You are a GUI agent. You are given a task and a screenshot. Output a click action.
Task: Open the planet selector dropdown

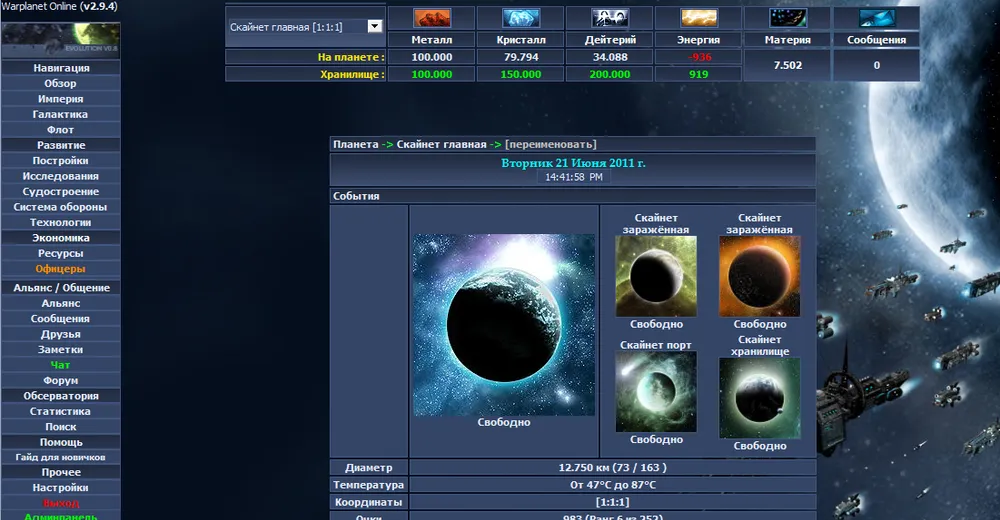[x=375, y=27]
